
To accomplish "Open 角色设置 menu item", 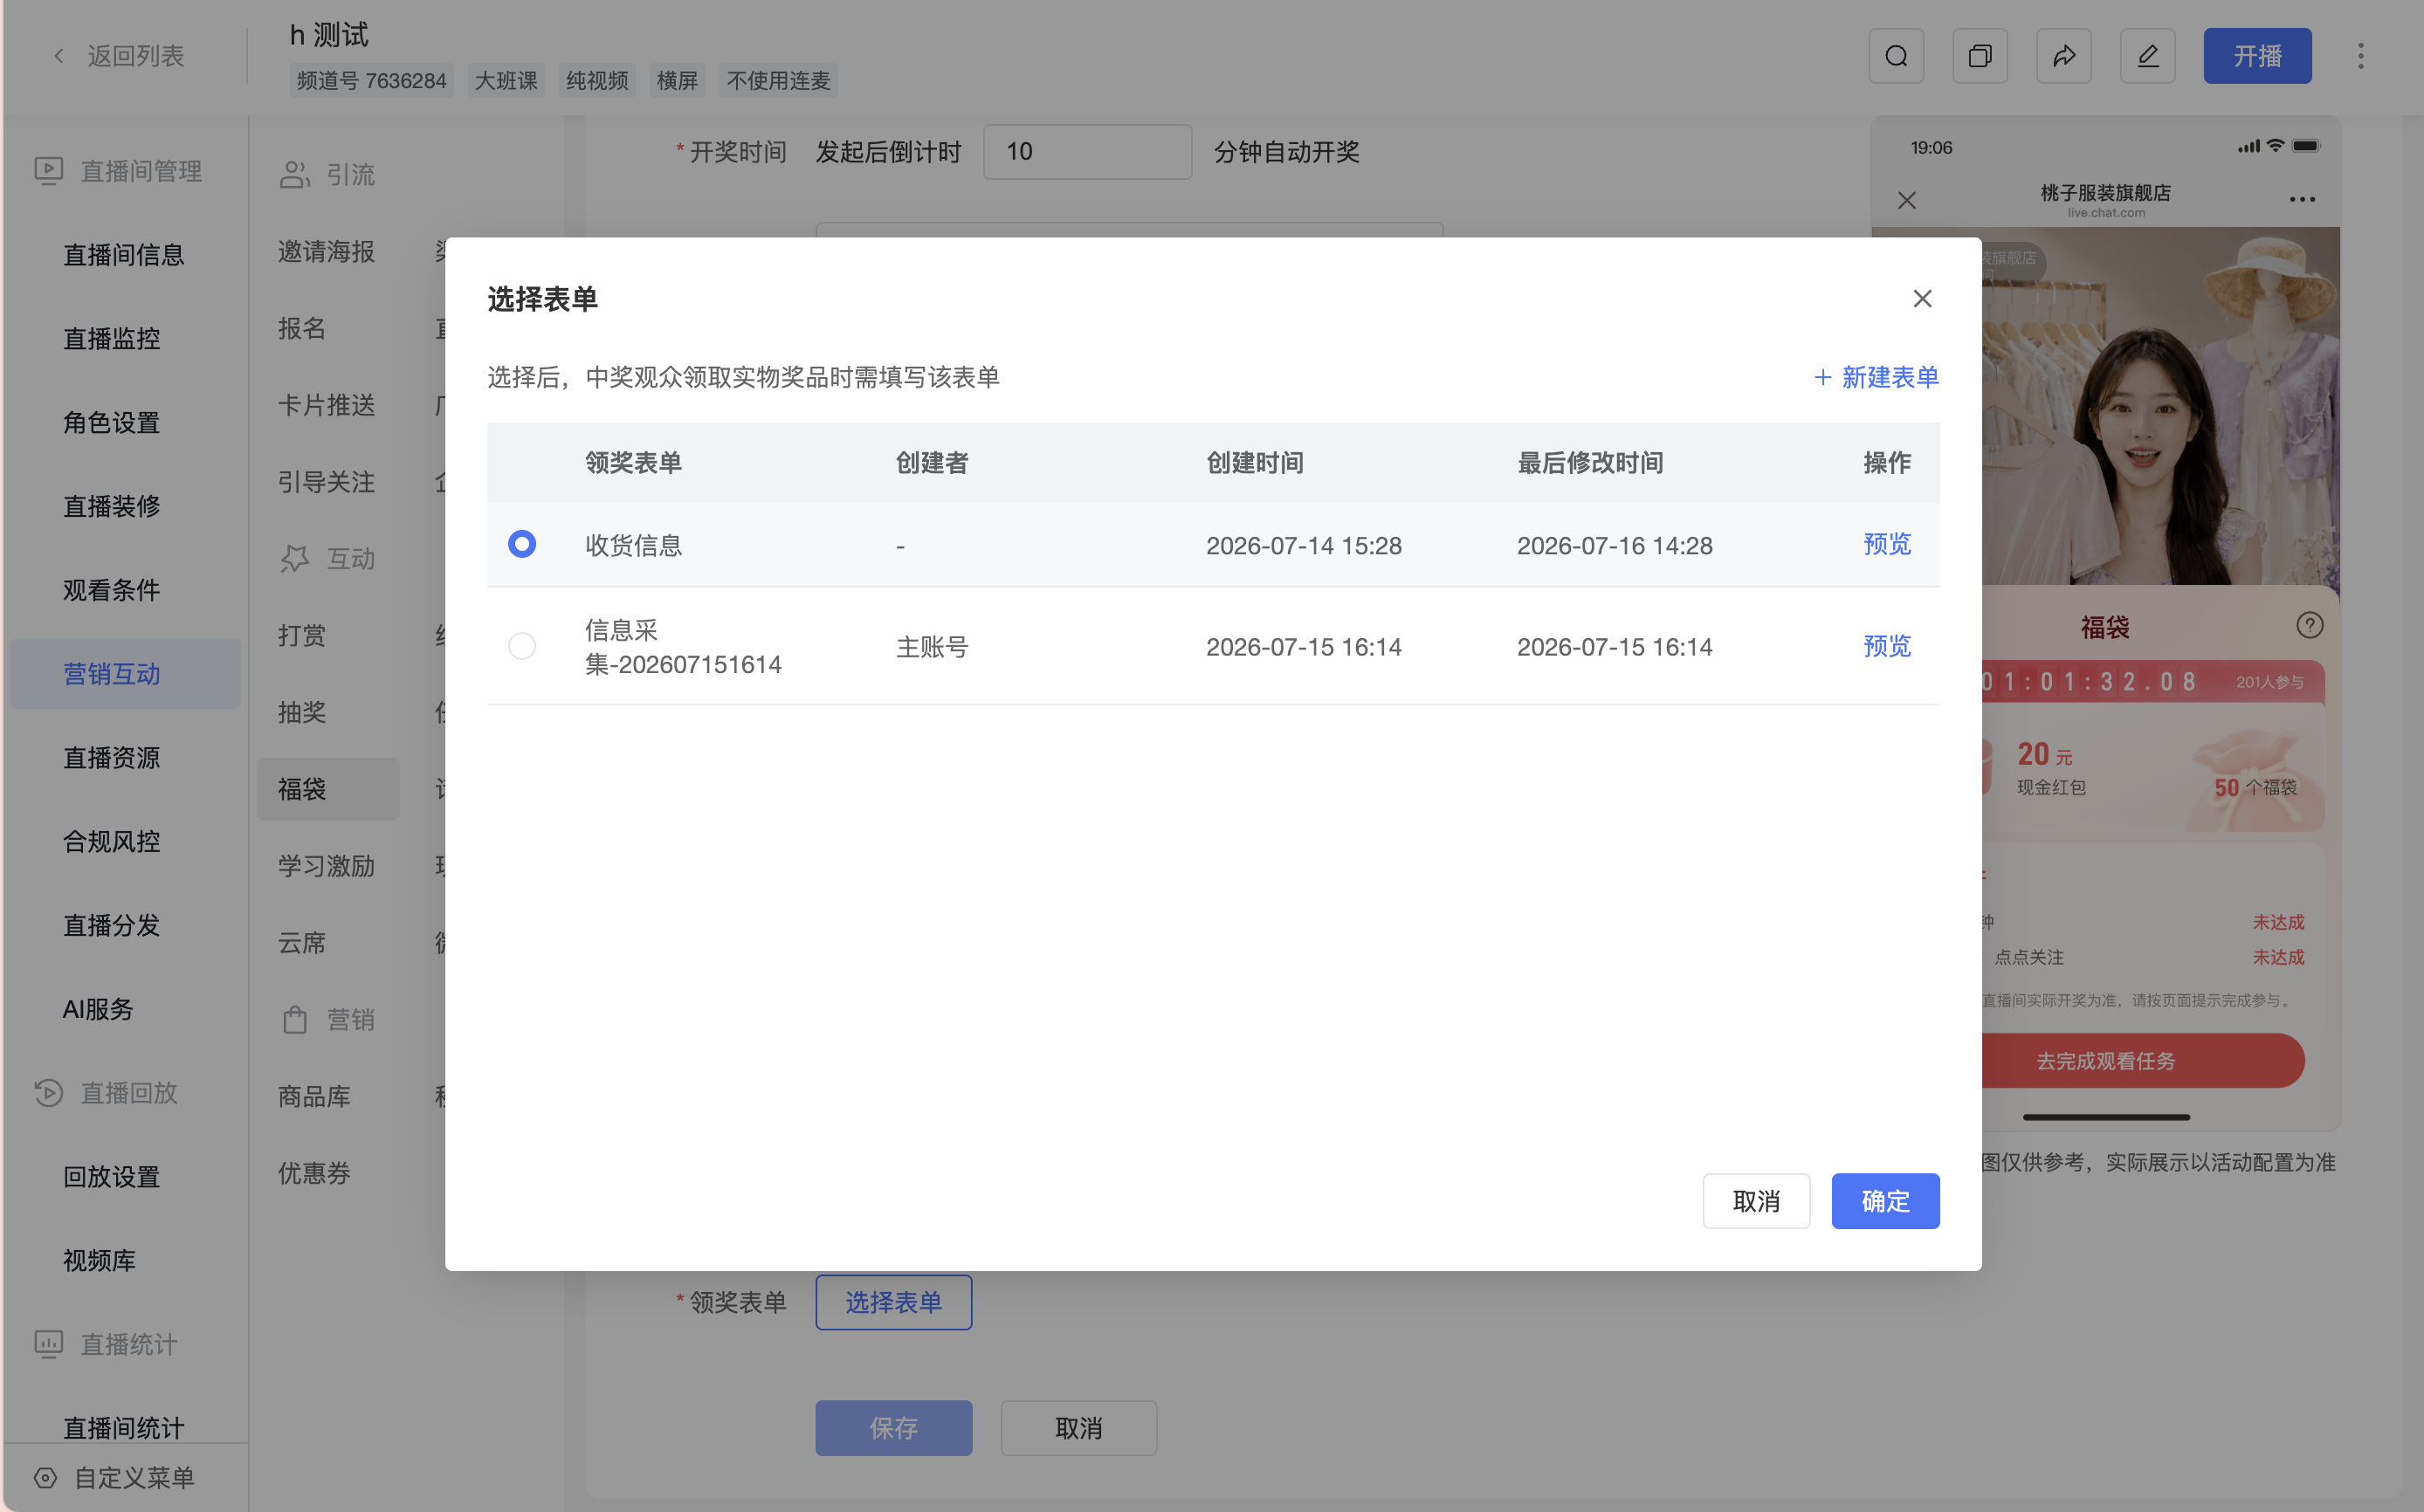I will (x=112, y=423).
